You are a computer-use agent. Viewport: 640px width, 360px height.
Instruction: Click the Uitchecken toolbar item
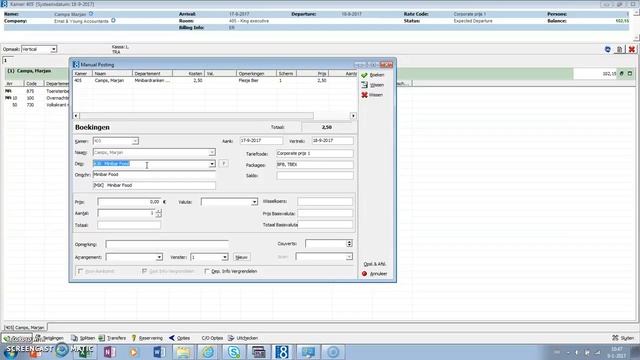click(x=243, y=338)
